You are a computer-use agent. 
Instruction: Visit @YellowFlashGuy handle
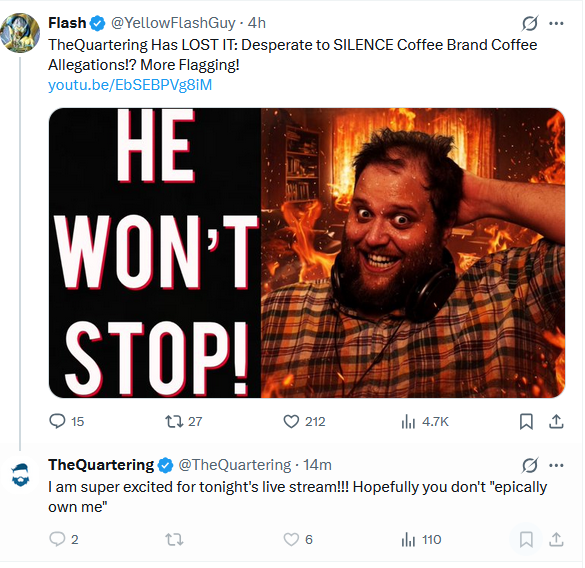pyautogui.click(x=173, y=23)
